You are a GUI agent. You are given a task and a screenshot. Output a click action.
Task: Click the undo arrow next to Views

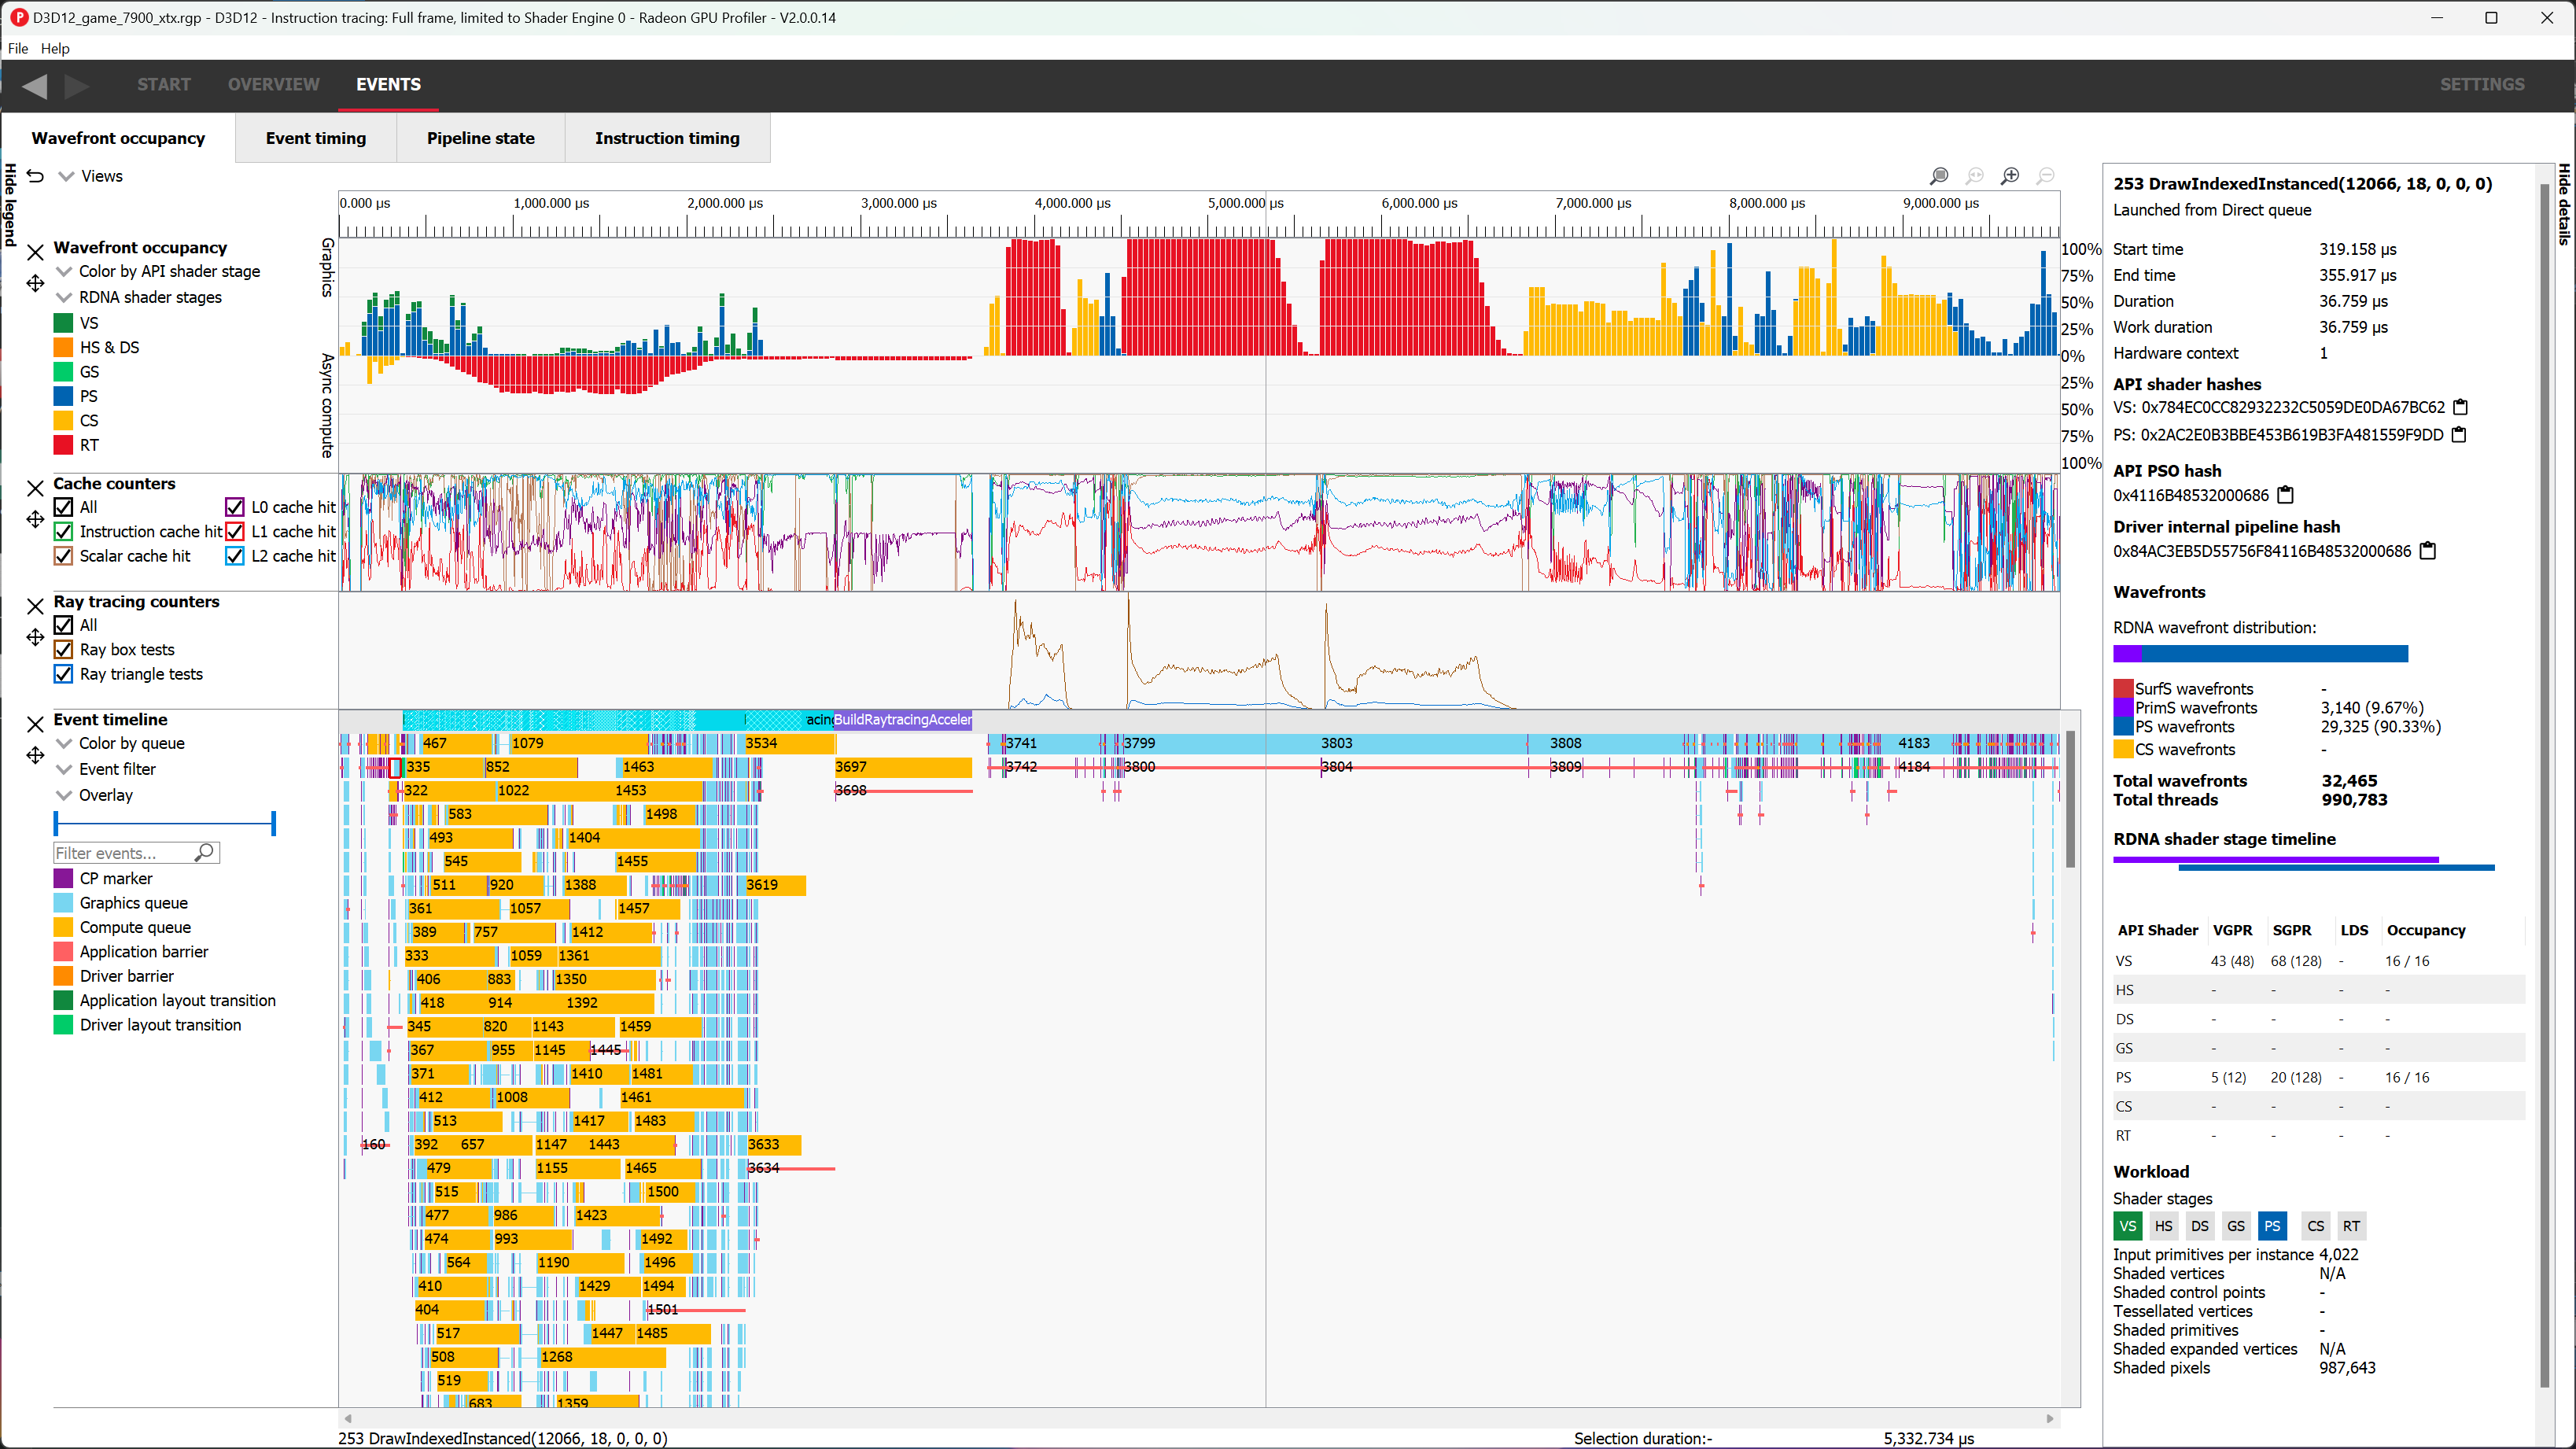[x=35, y=176]
